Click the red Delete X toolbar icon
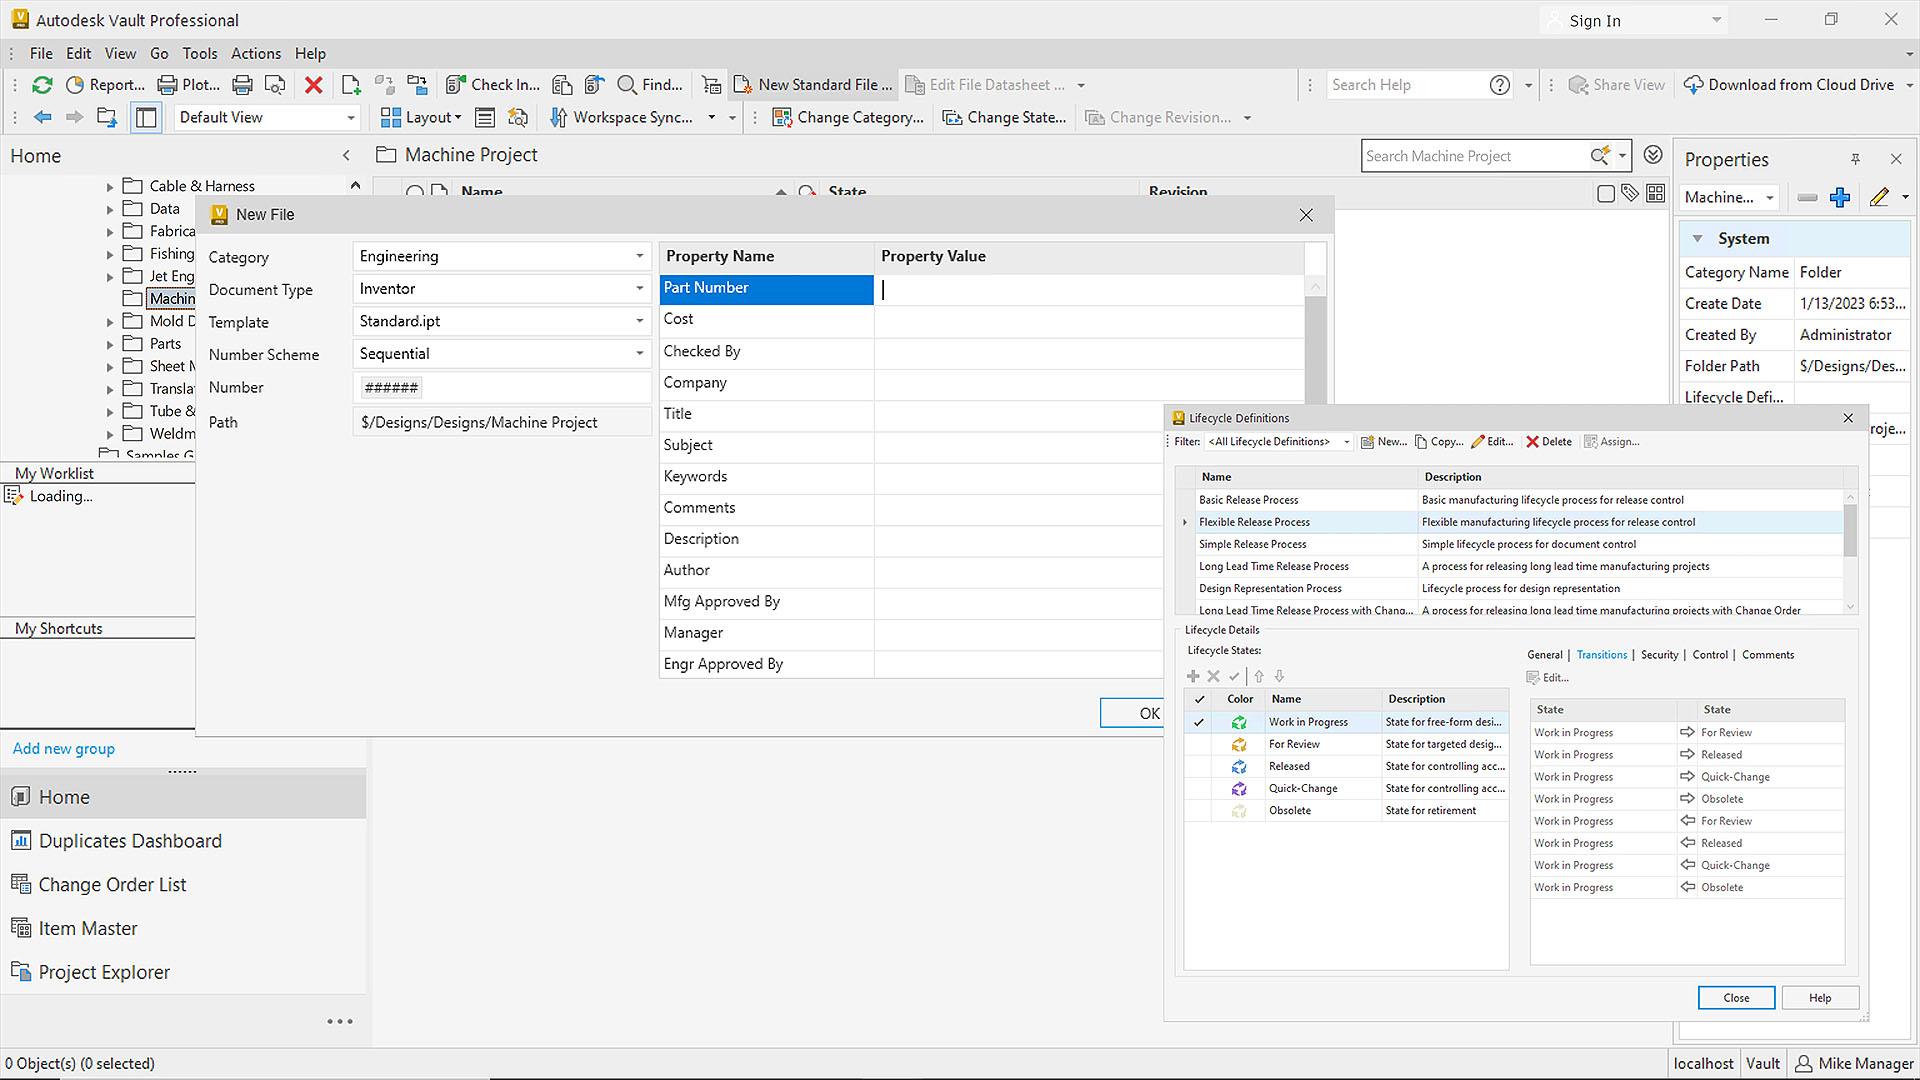This screenshot has width=1920, height=1080. (313, 85)
